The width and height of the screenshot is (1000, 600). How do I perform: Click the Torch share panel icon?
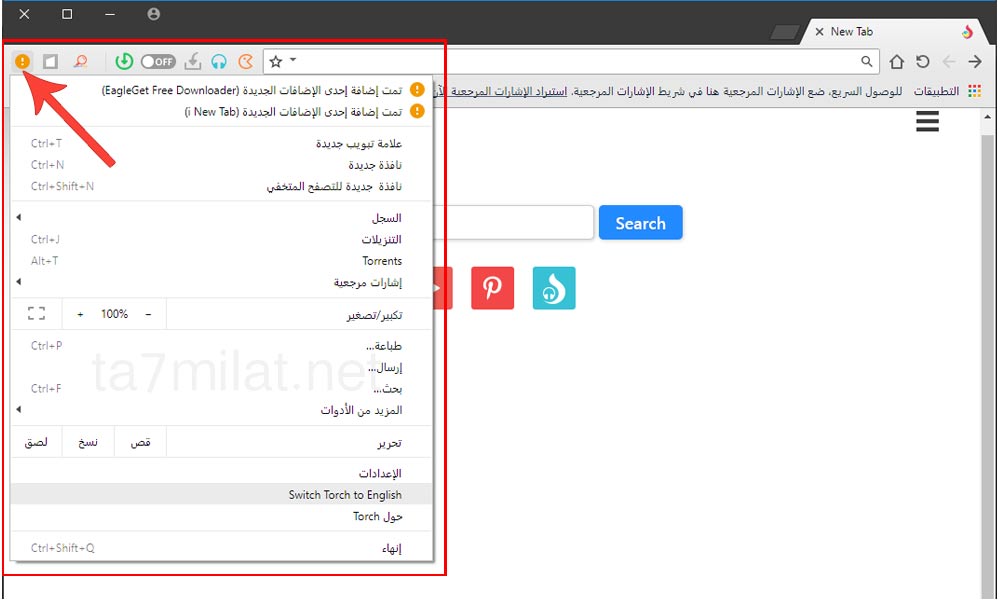pos(50,61)
